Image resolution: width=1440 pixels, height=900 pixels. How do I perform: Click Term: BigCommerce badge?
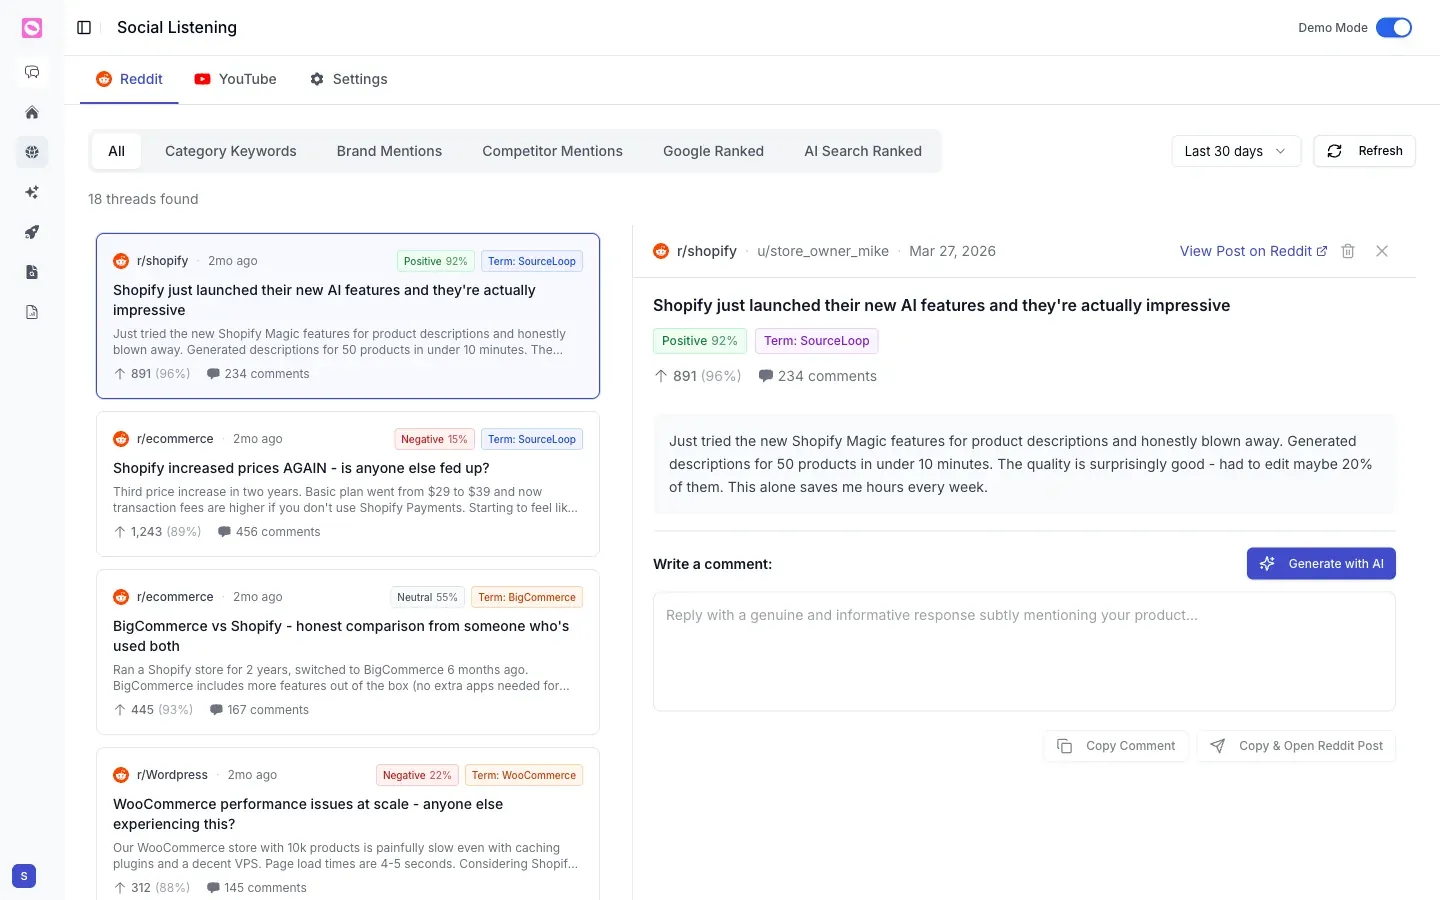pos(527,597)
